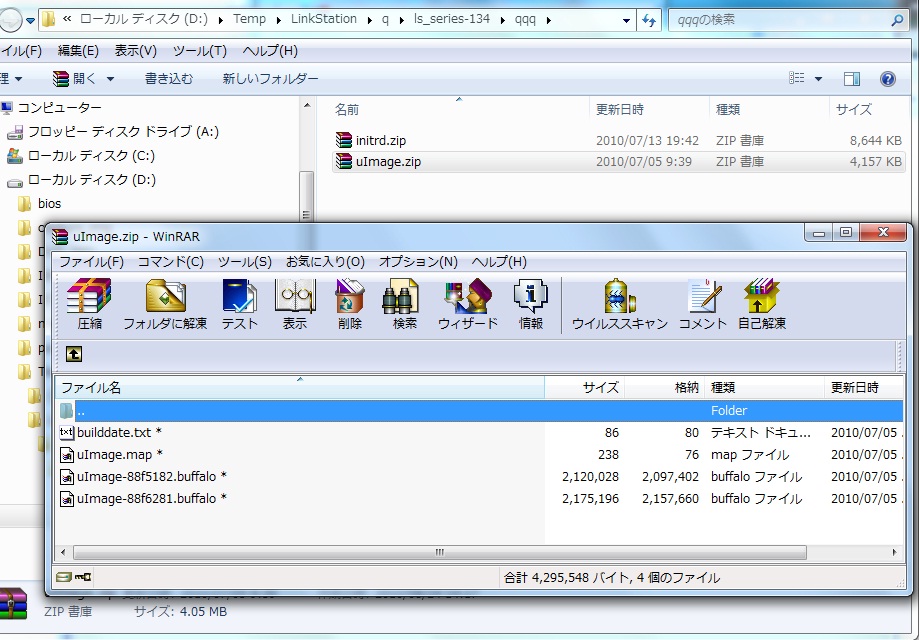Click the uImage.map file icon
This screenshot has height=640, width=919.
coord(67,455)
